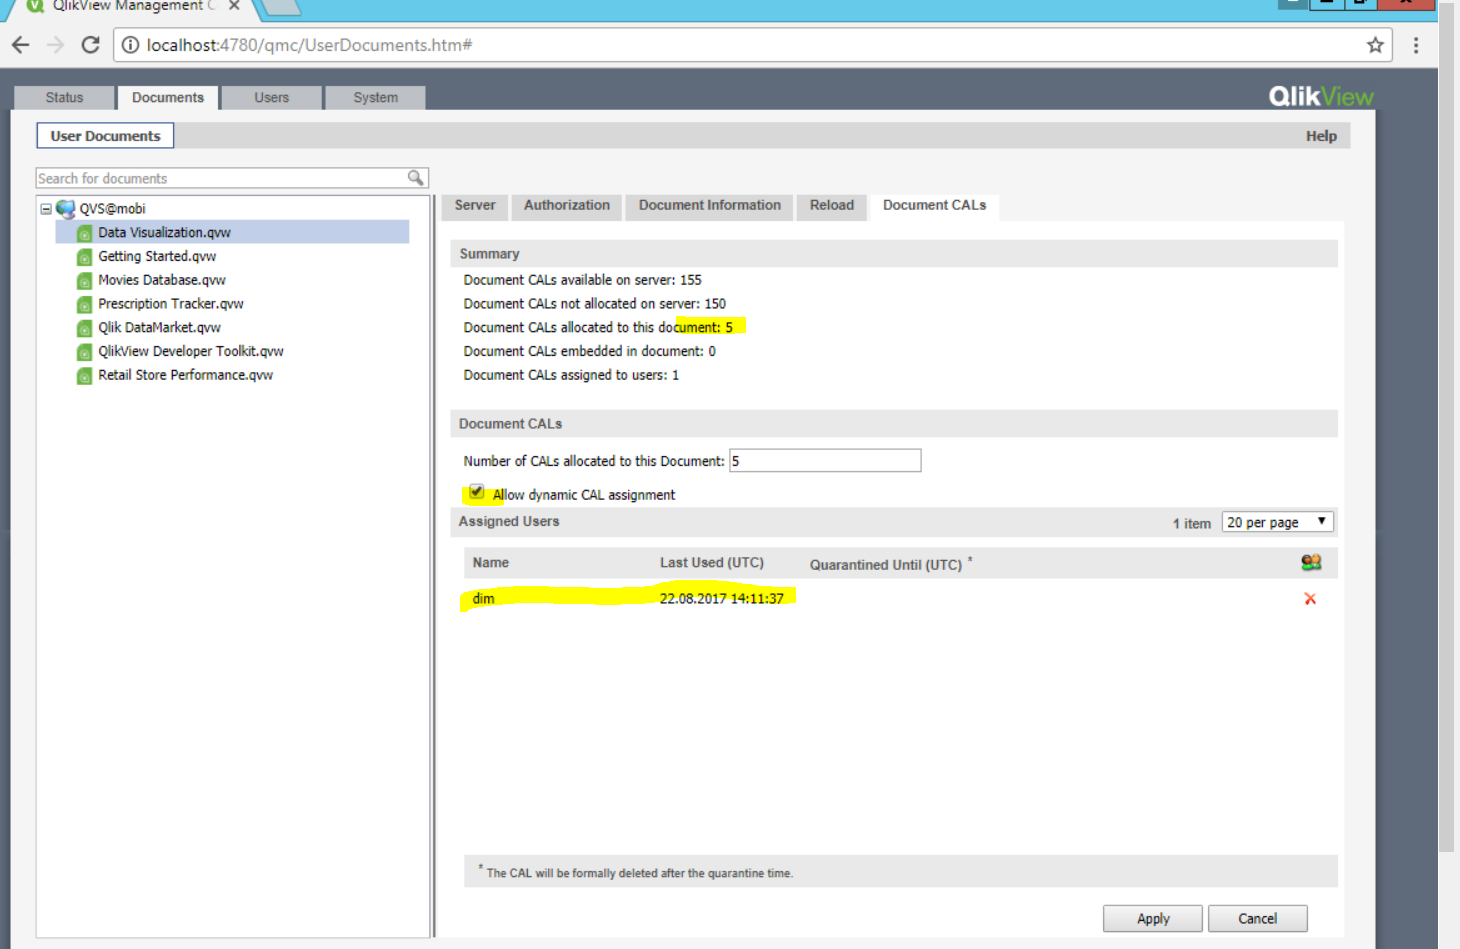Open the Document Information tab
The image size is (1460, 949).
point(710,205)
